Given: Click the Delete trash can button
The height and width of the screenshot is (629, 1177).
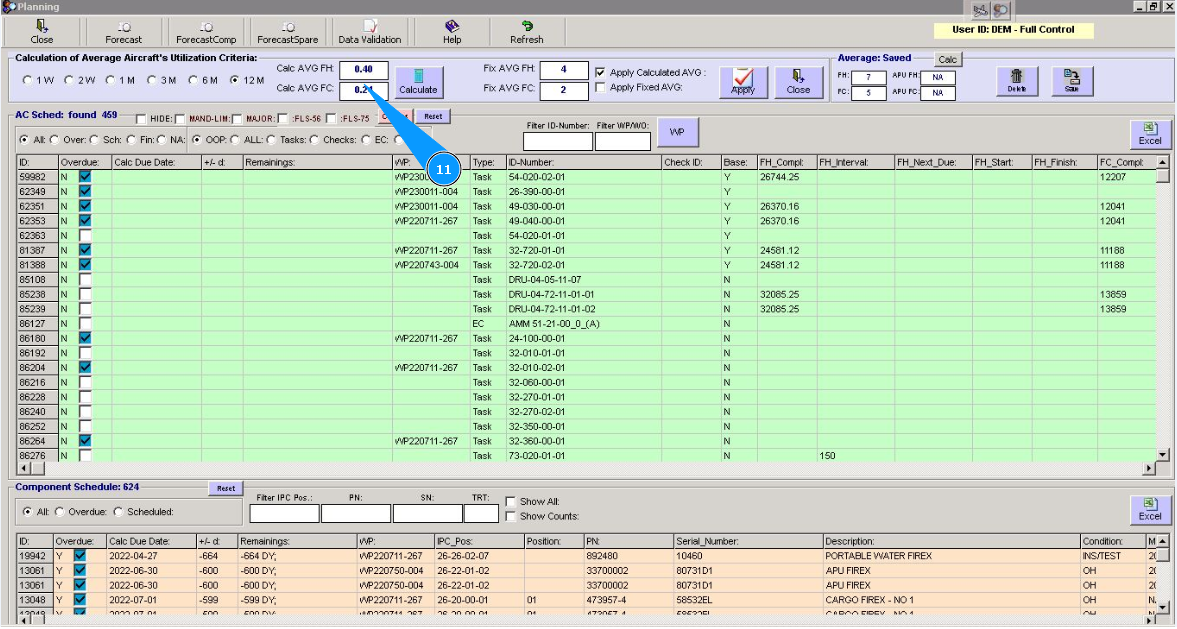Looking at the screenshot, I should click(1017, 81).
